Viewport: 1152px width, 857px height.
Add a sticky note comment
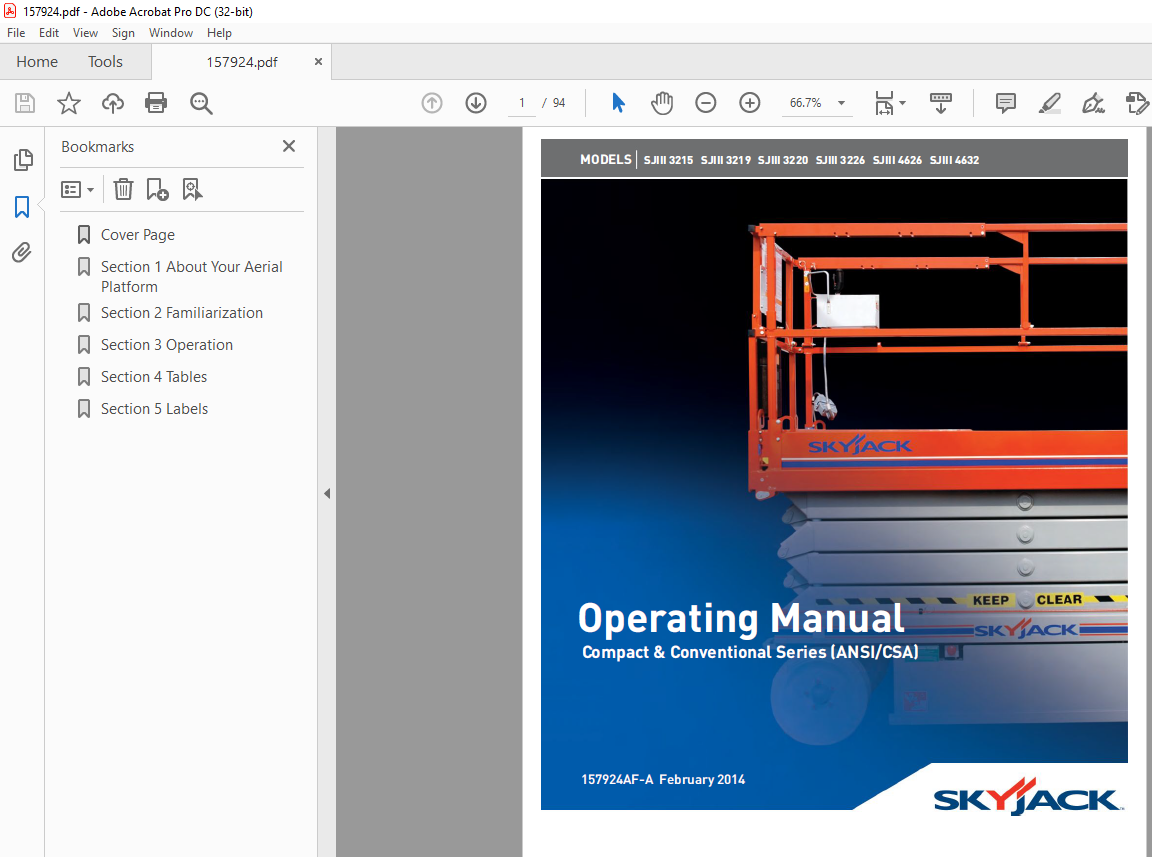[x=1006, y=103]
